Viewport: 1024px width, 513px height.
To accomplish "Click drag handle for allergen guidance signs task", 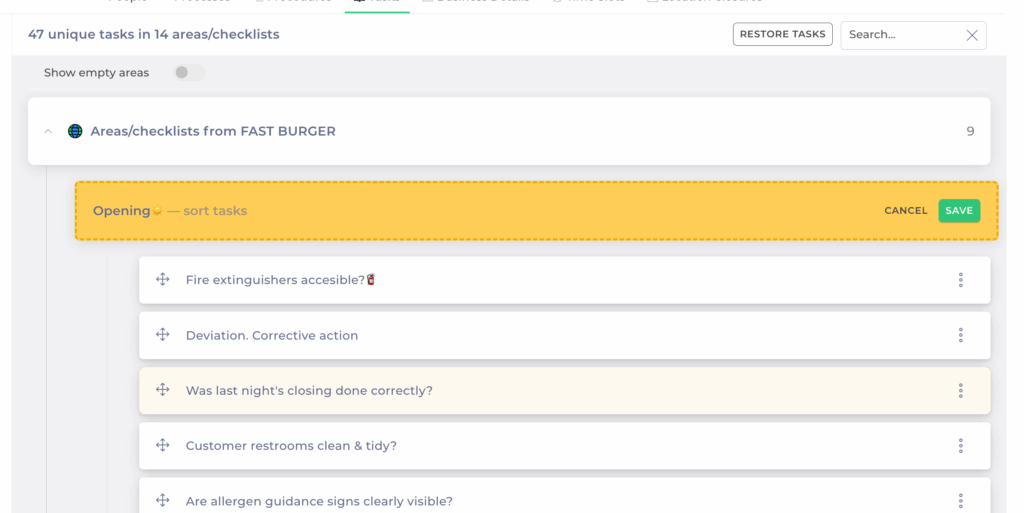I will point(162,500).
